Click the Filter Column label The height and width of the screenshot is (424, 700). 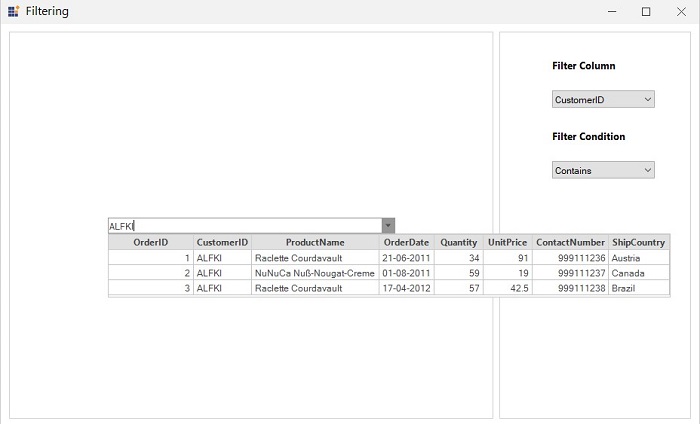[x=583, y=66]
